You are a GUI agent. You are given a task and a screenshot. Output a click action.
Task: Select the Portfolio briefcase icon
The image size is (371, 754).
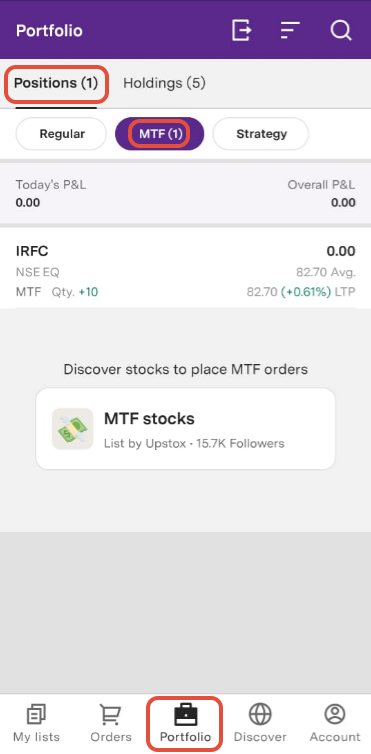[185, 715]
